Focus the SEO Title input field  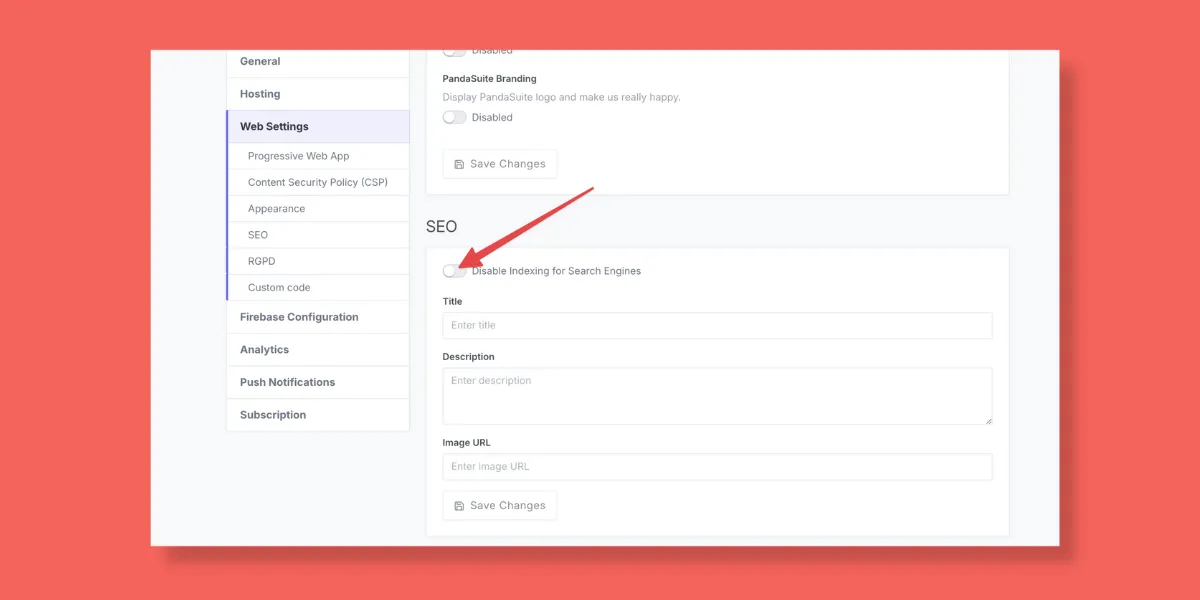click(717, 326)
